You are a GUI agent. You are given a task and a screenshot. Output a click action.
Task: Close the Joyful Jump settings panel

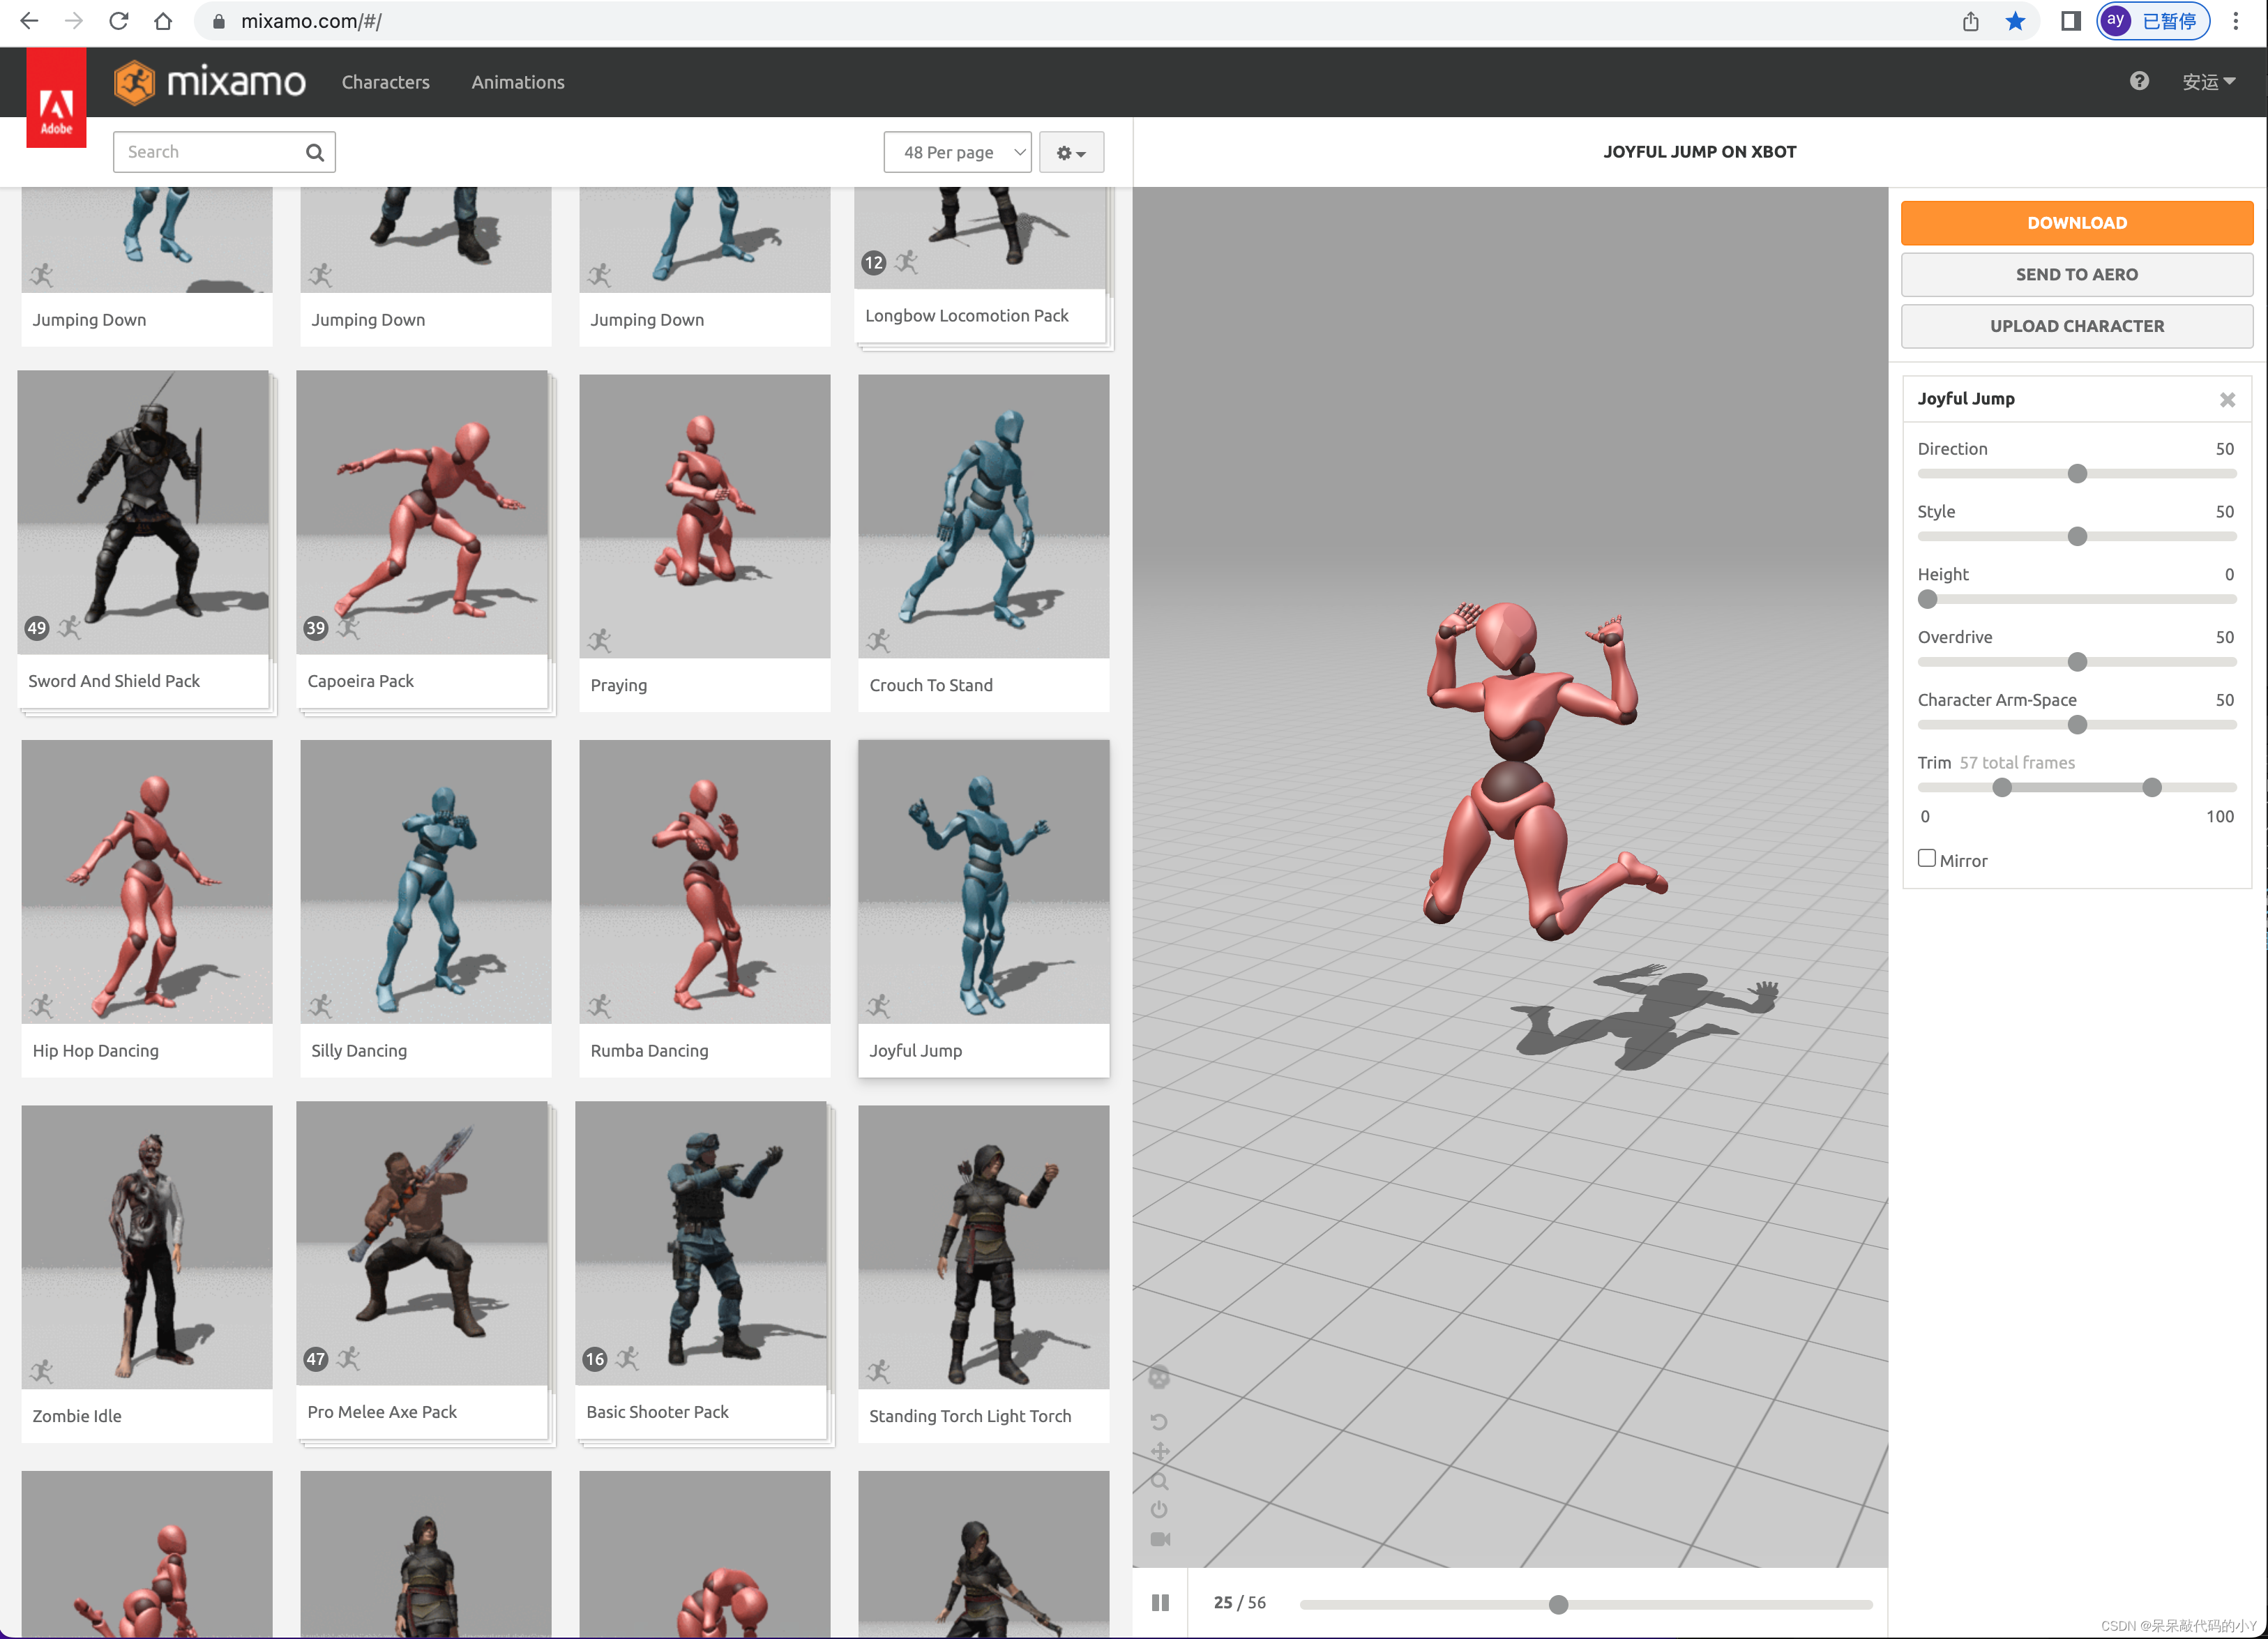(2227, 399)
